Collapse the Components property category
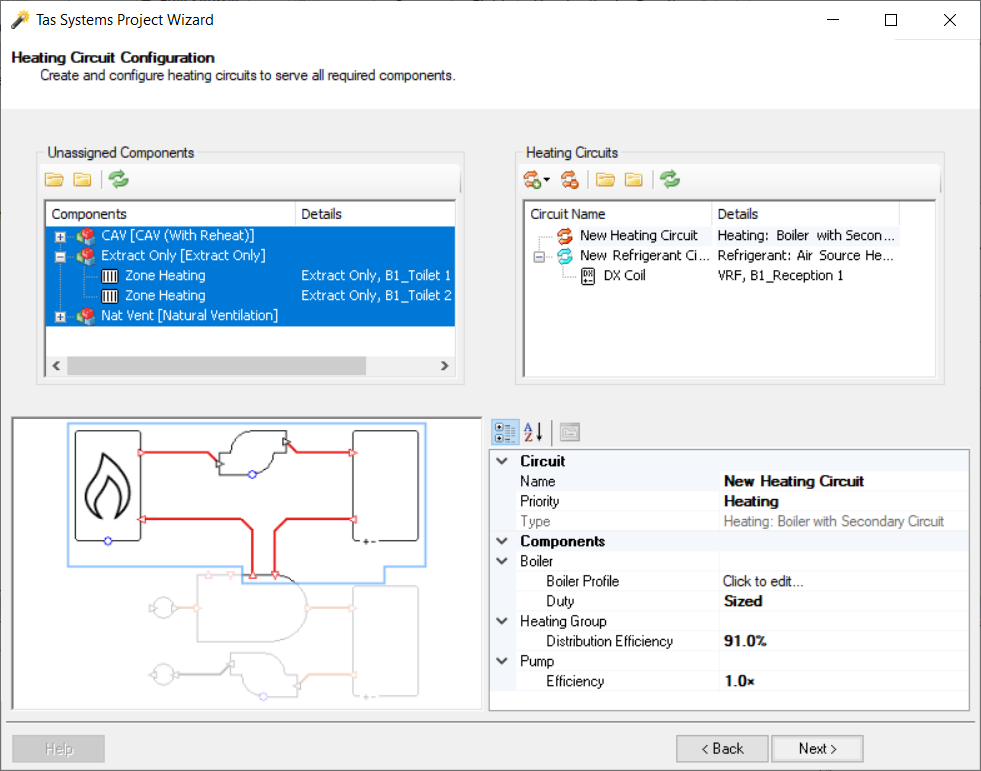This screenshot has width=981, height=771. [502, 541]
